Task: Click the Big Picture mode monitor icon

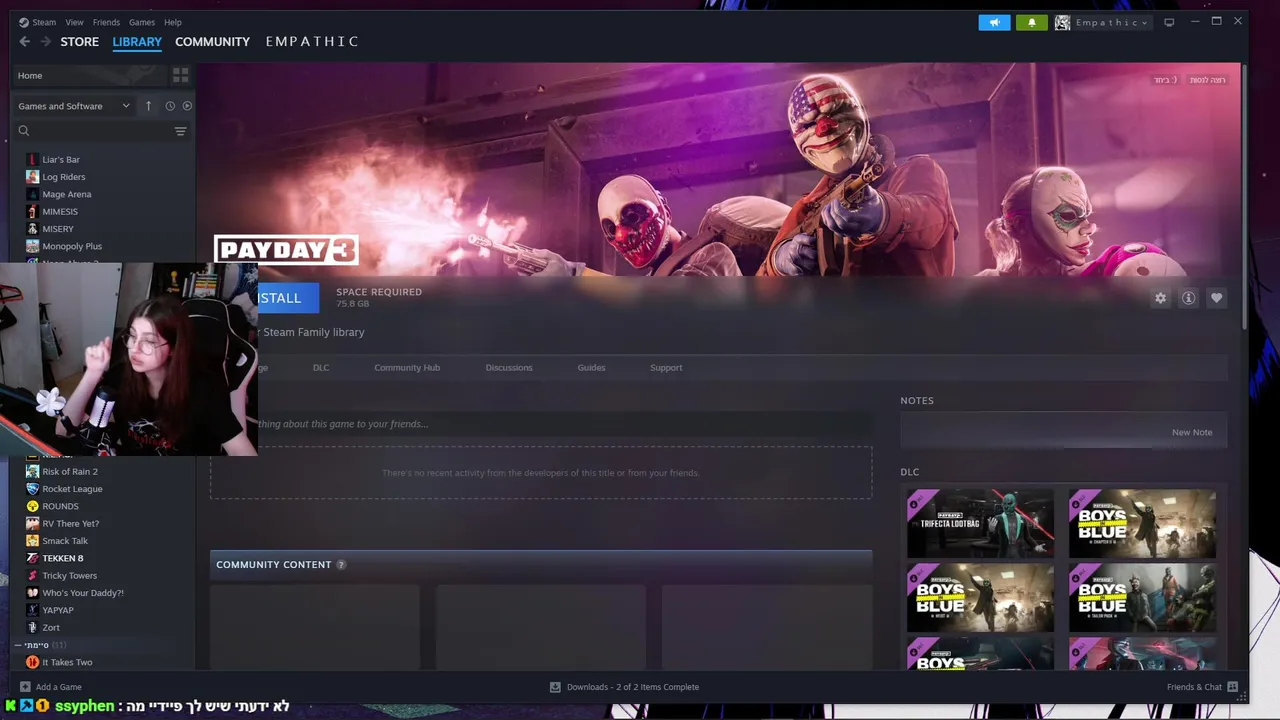Action: [1169, 22]
